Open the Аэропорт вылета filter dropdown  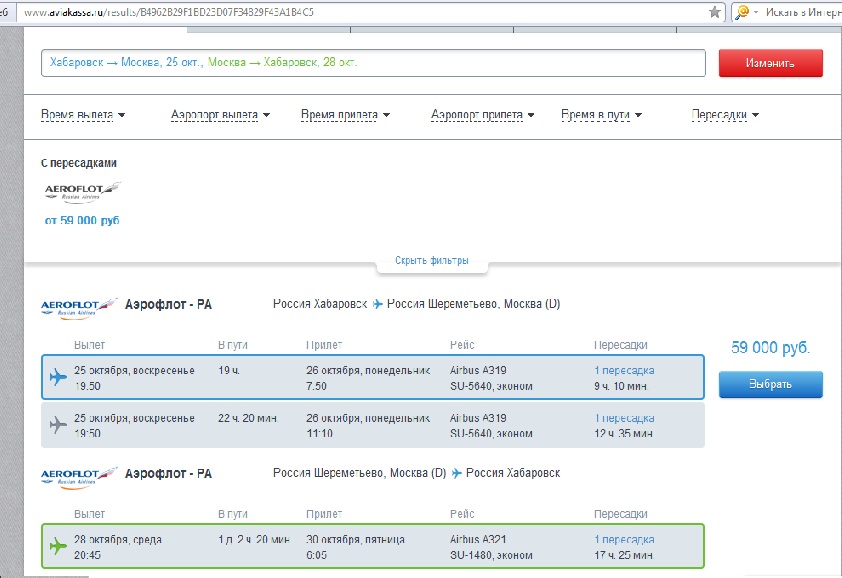[220, 114]
